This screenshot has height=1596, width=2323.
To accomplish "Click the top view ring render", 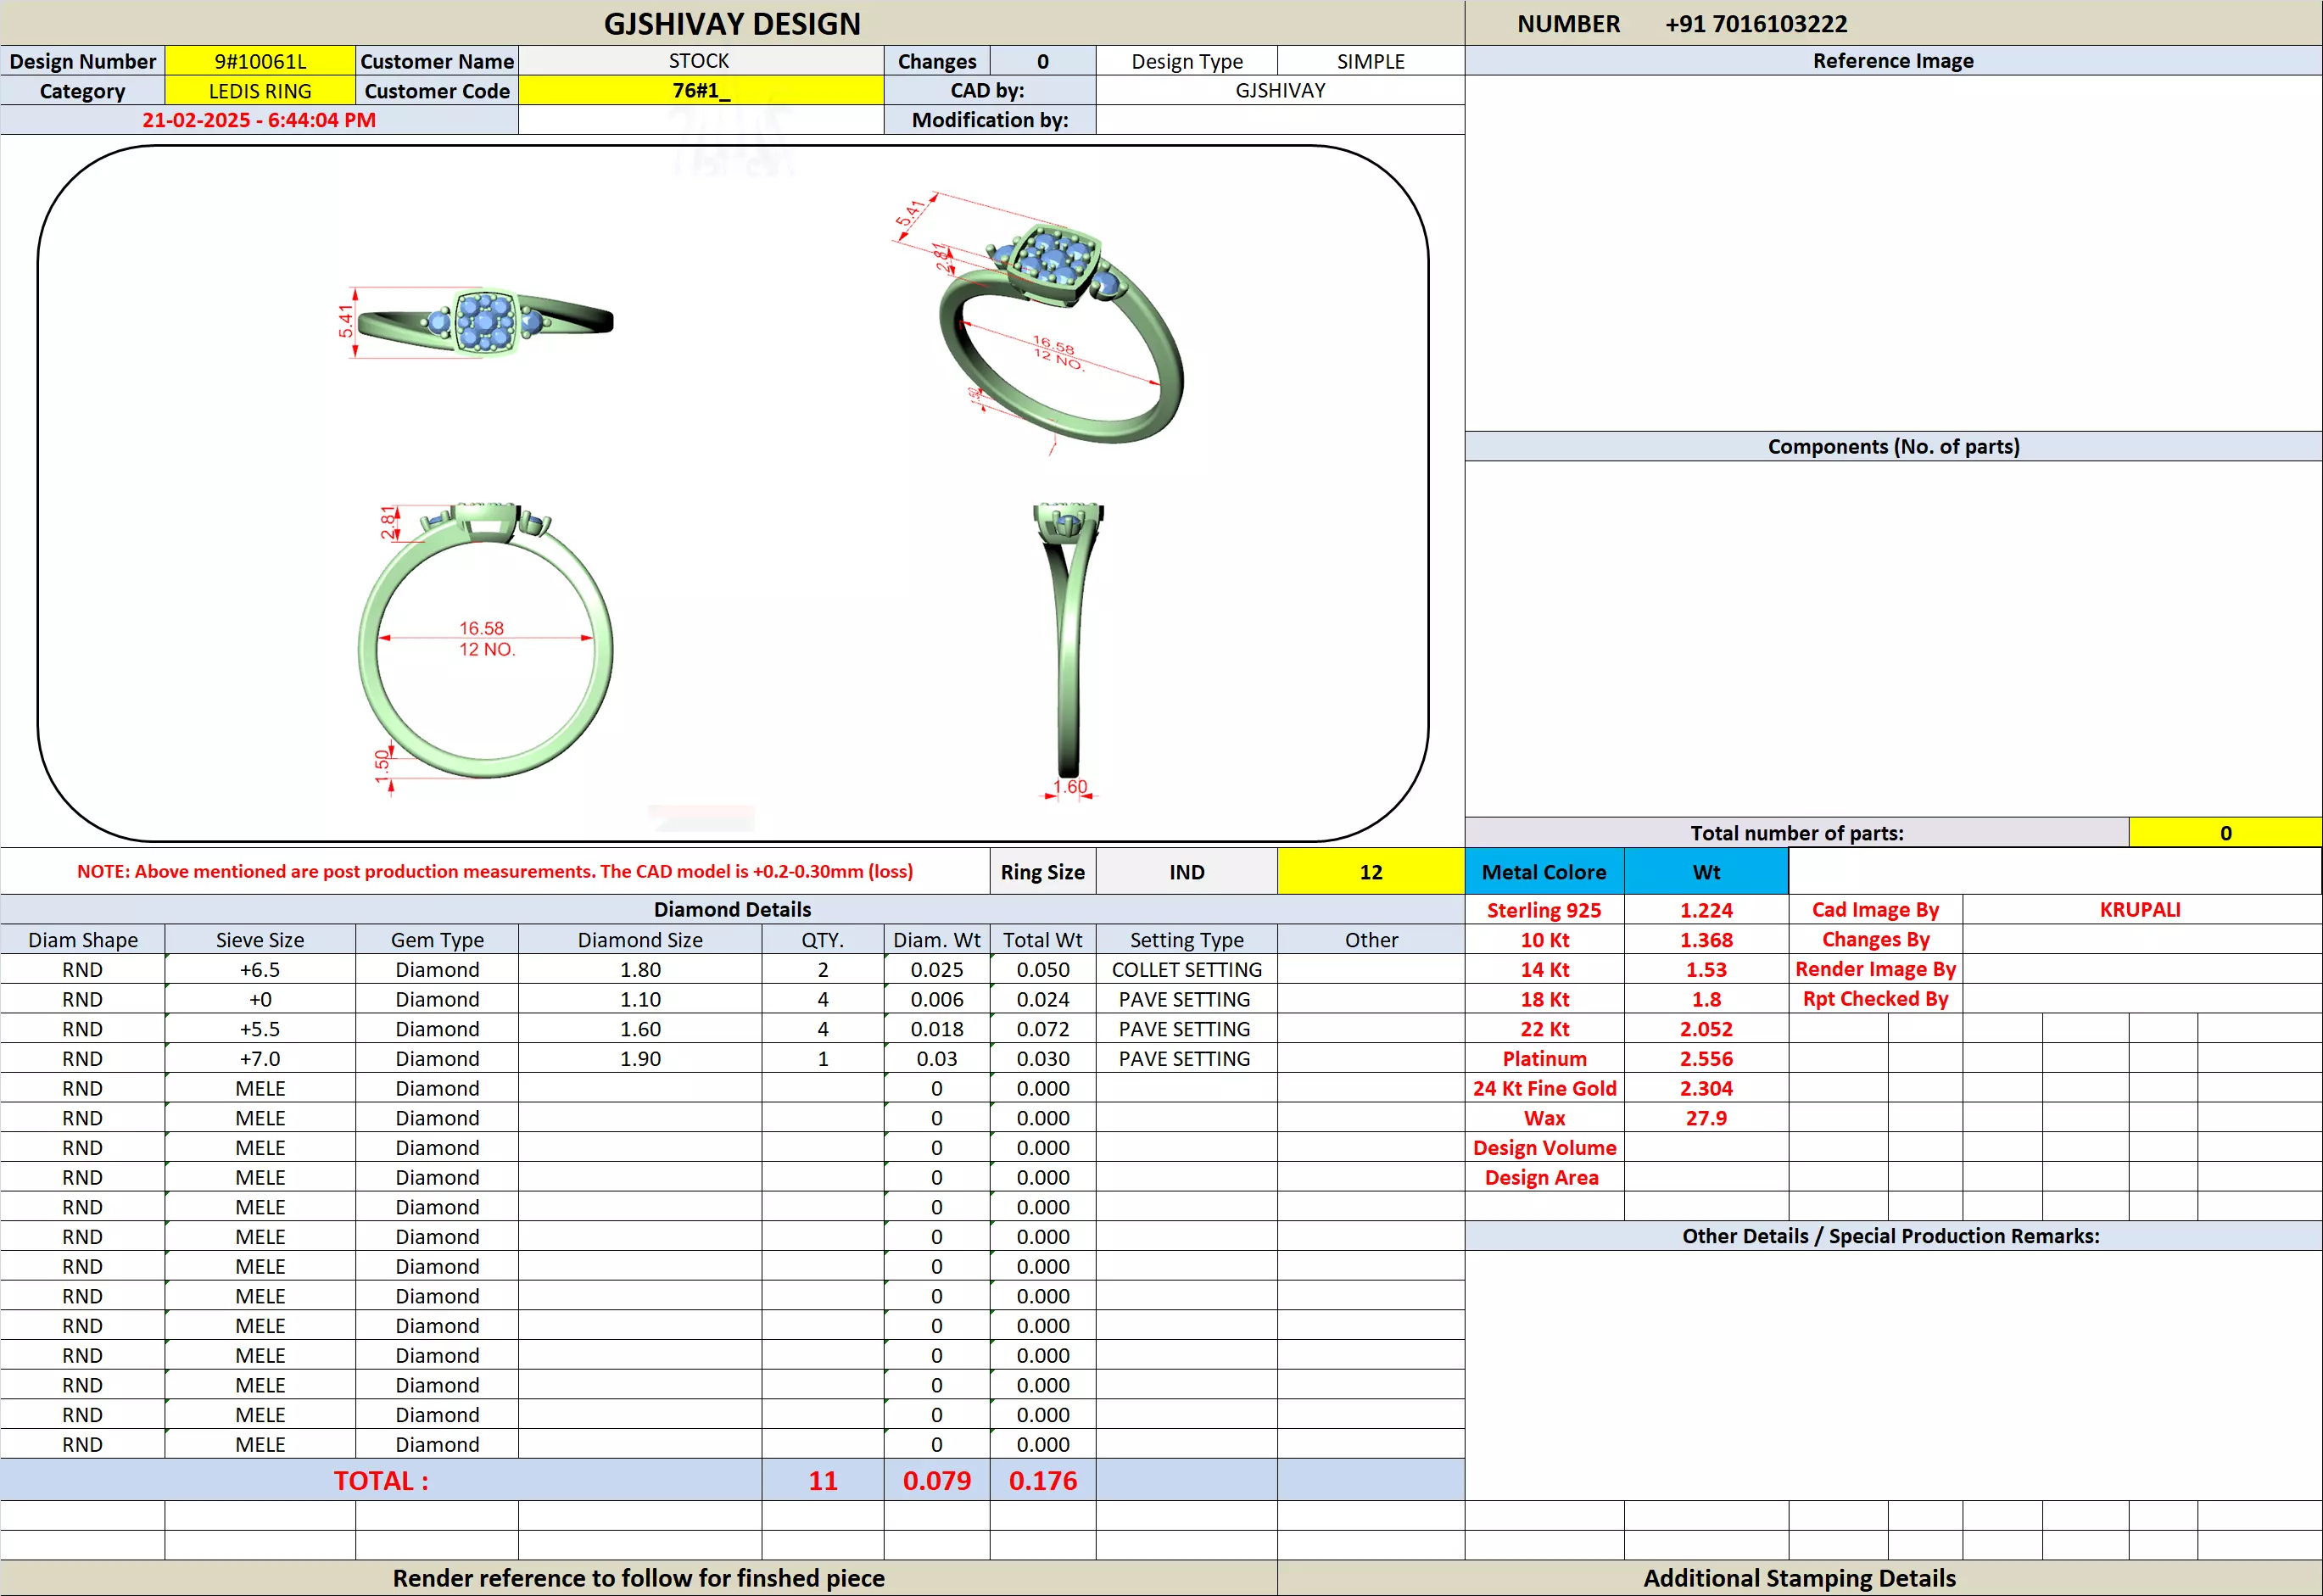I will 485,322.
